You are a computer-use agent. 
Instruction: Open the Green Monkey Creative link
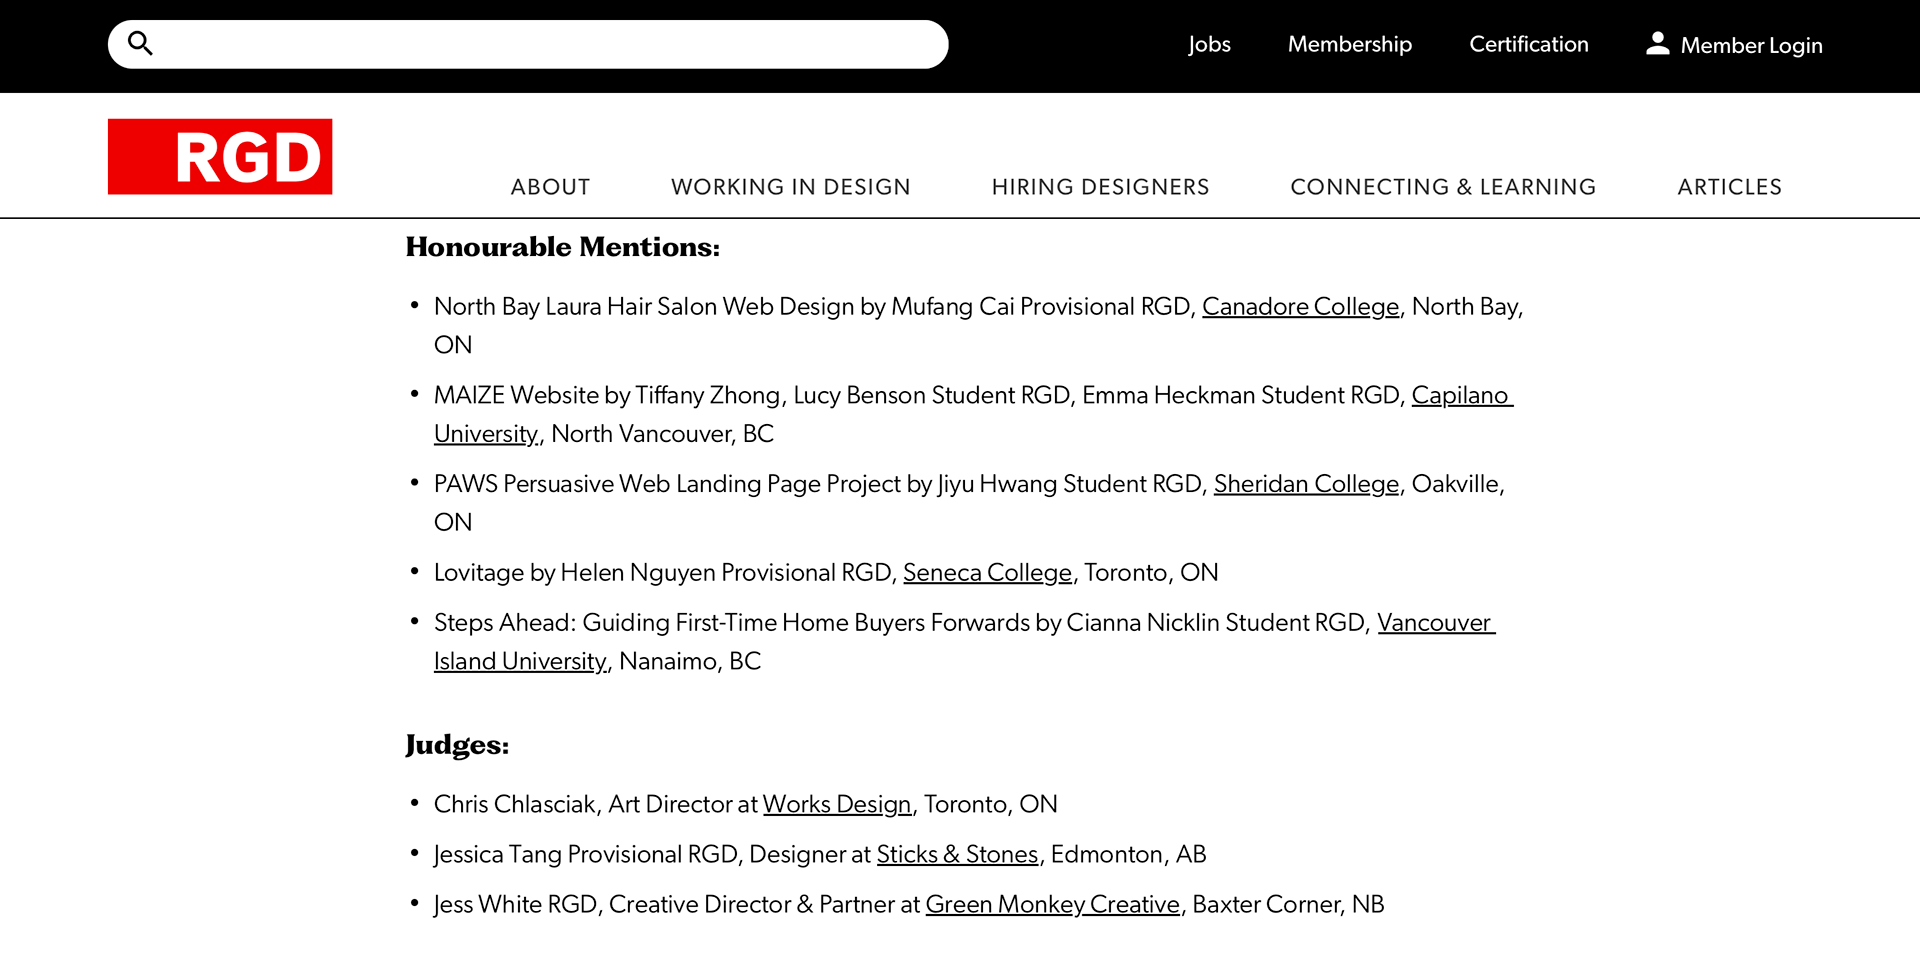(1053, 905)
